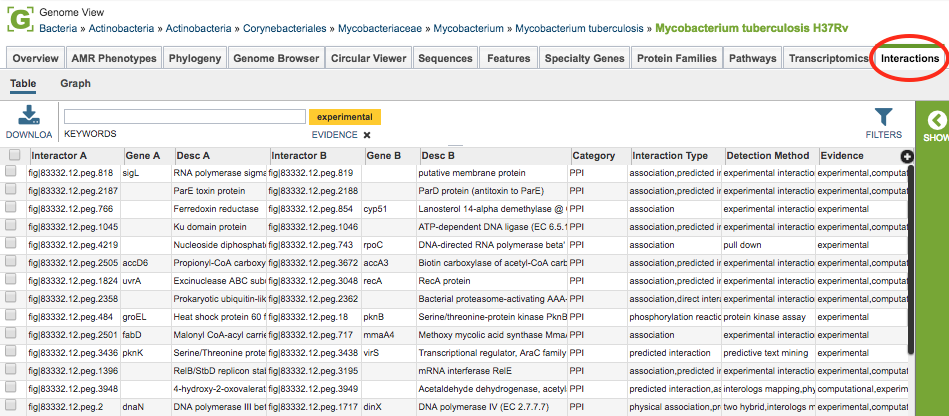949x416 pixels.
Task: Open the Corynebacteriales breadcrumb link
Action: click(284, 28)
